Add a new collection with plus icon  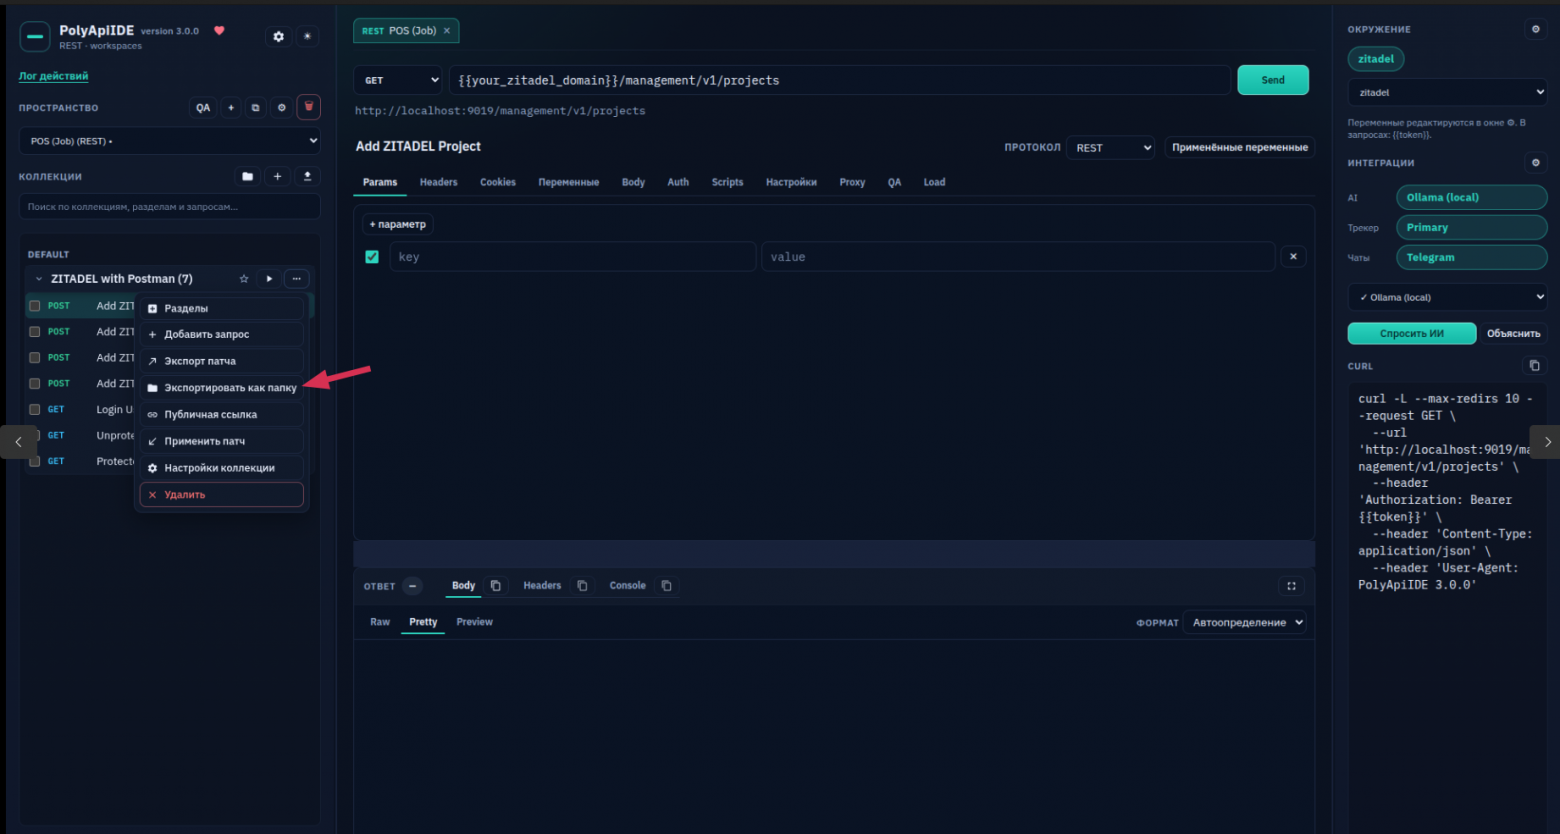click(x=277, y=176)
